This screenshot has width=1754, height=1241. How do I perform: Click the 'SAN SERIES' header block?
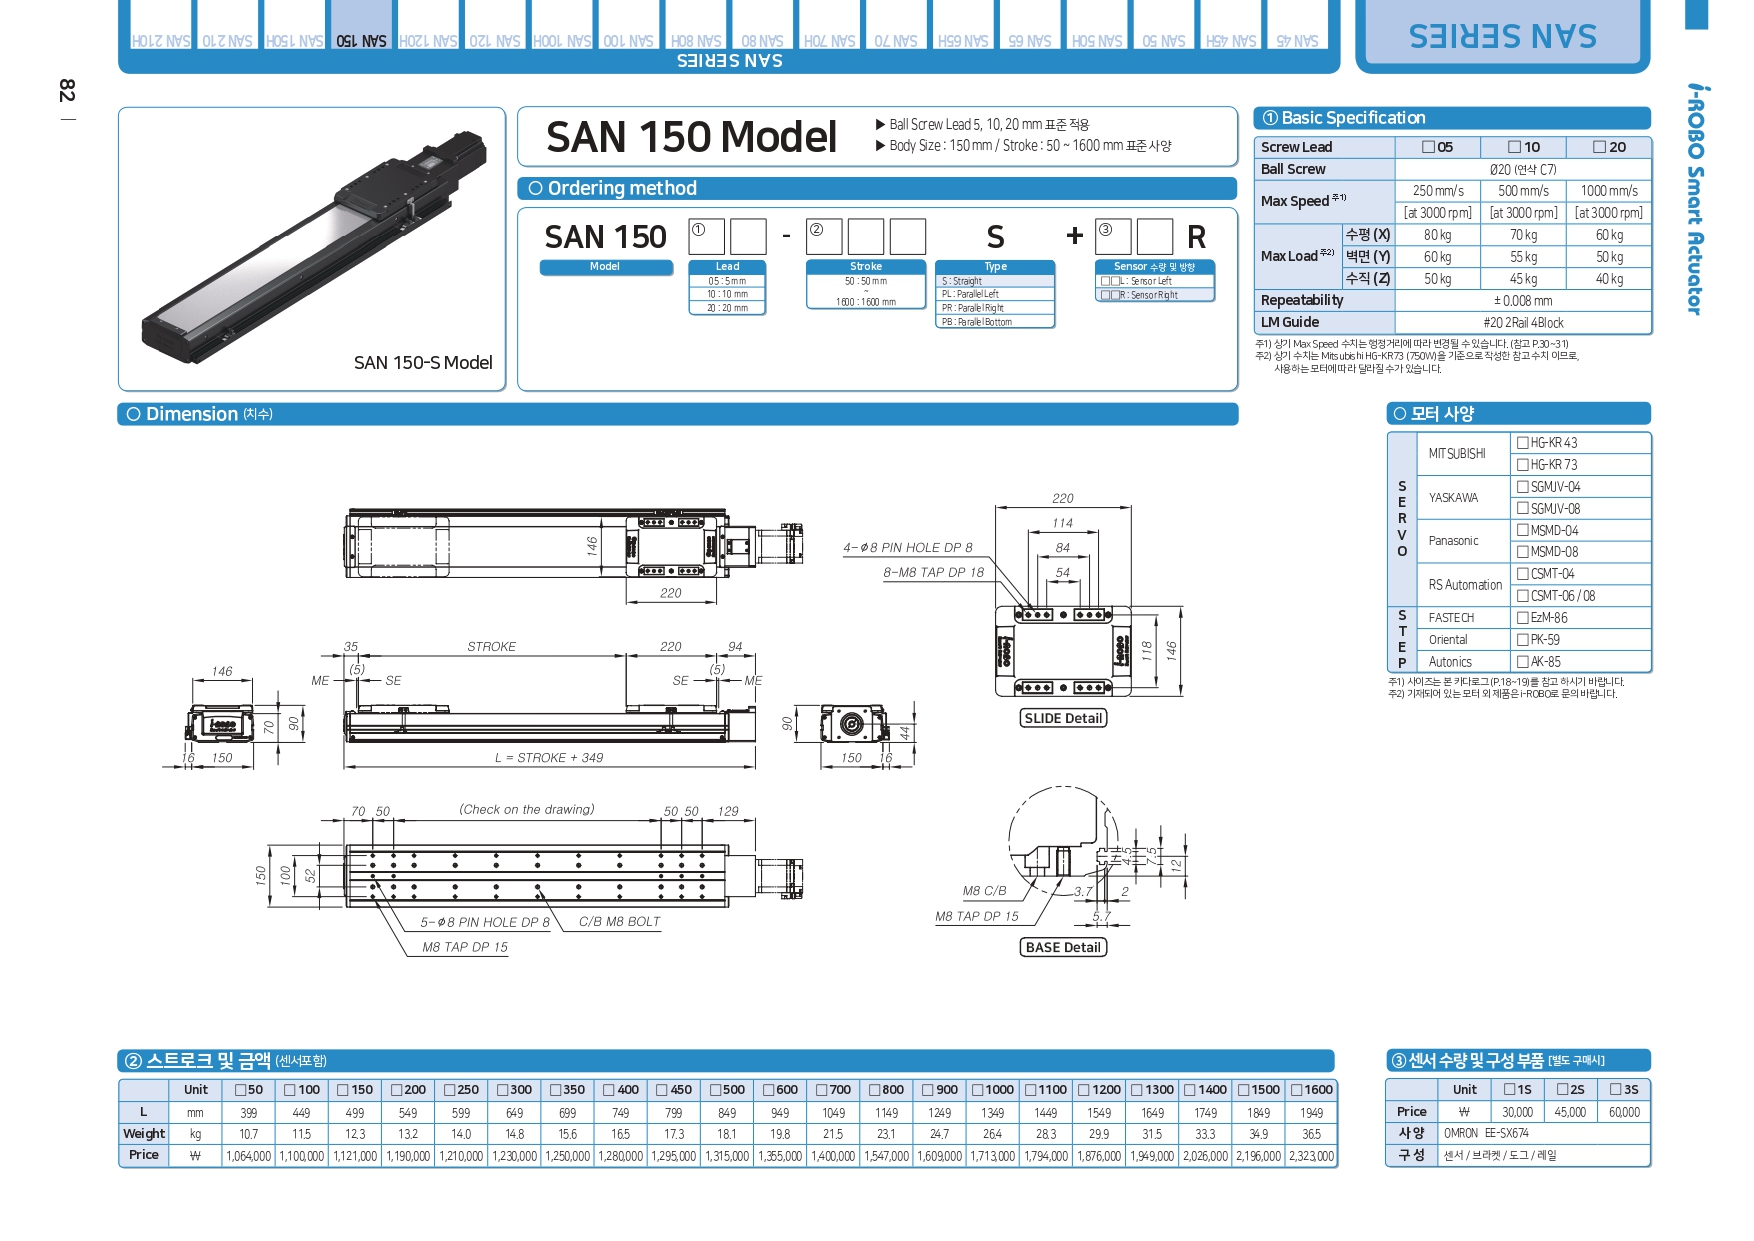[1503, 36]
